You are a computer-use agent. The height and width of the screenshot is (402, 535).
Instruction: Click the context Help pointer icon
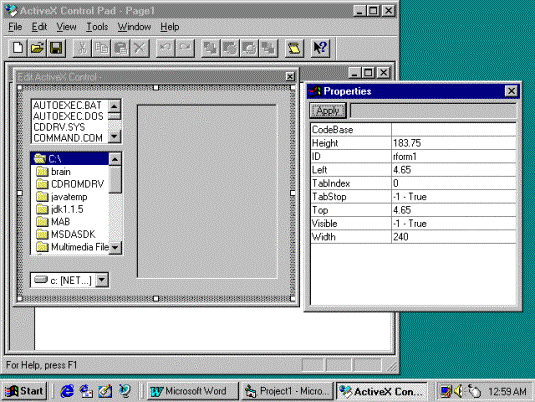[320, 48]
